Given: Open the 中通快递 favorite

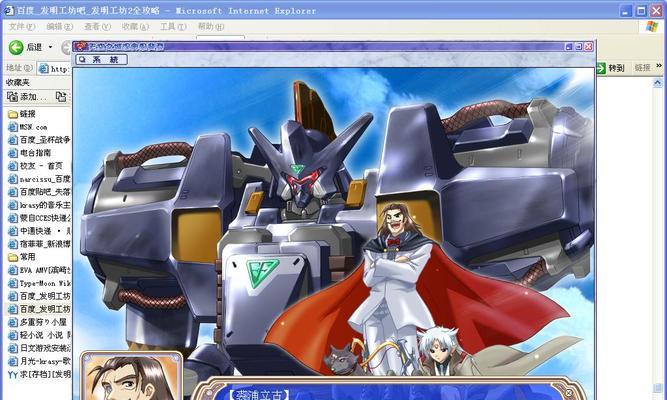Looking at the screenshot, I should 39,231.
